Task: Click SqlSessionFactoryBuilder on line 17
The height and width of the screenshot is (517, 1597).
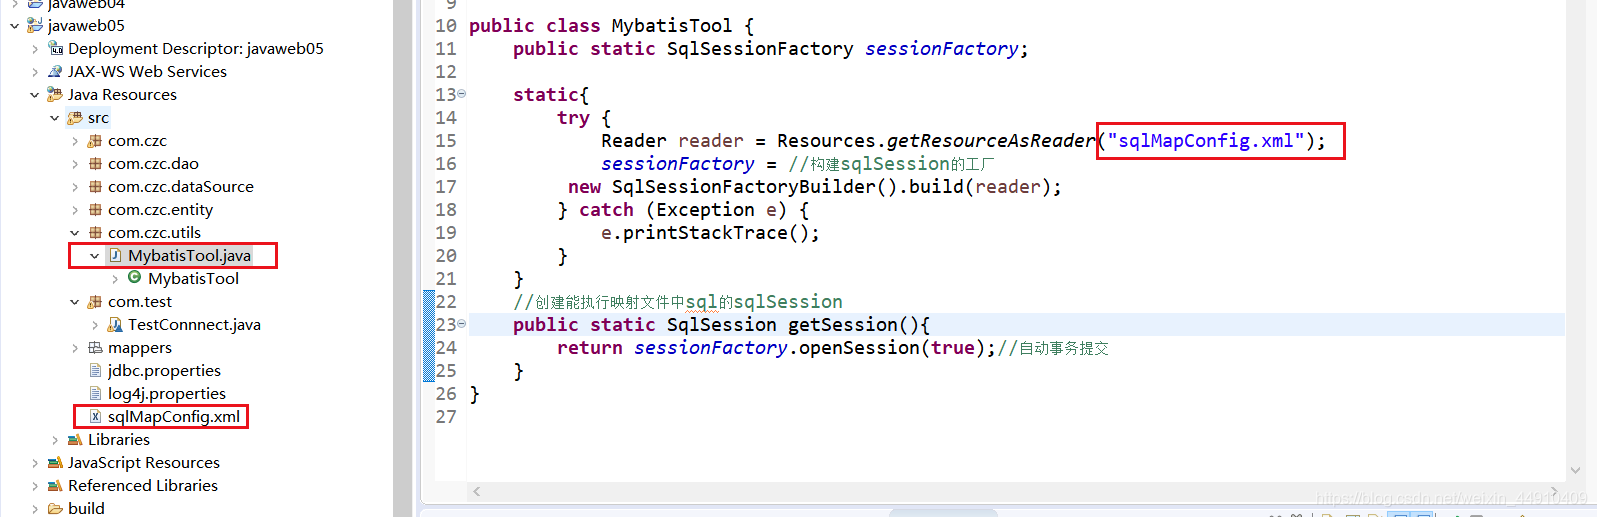Action: 744,187
